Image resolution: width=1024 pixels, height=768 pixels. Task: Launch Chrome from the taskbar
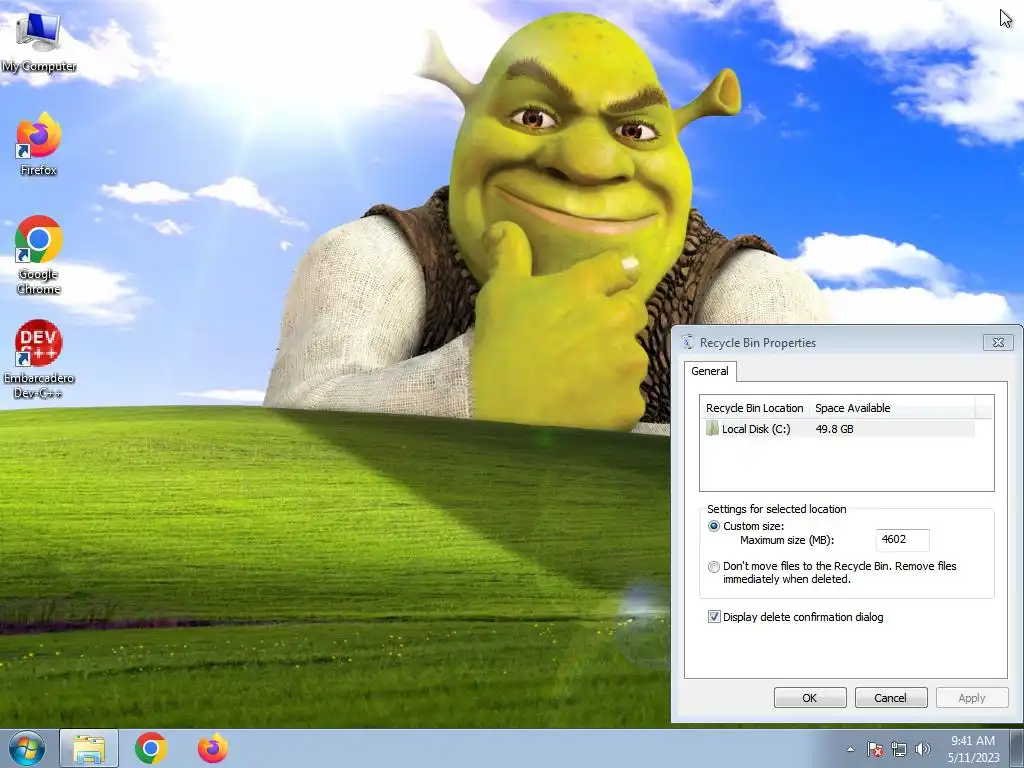pos(151,748)
